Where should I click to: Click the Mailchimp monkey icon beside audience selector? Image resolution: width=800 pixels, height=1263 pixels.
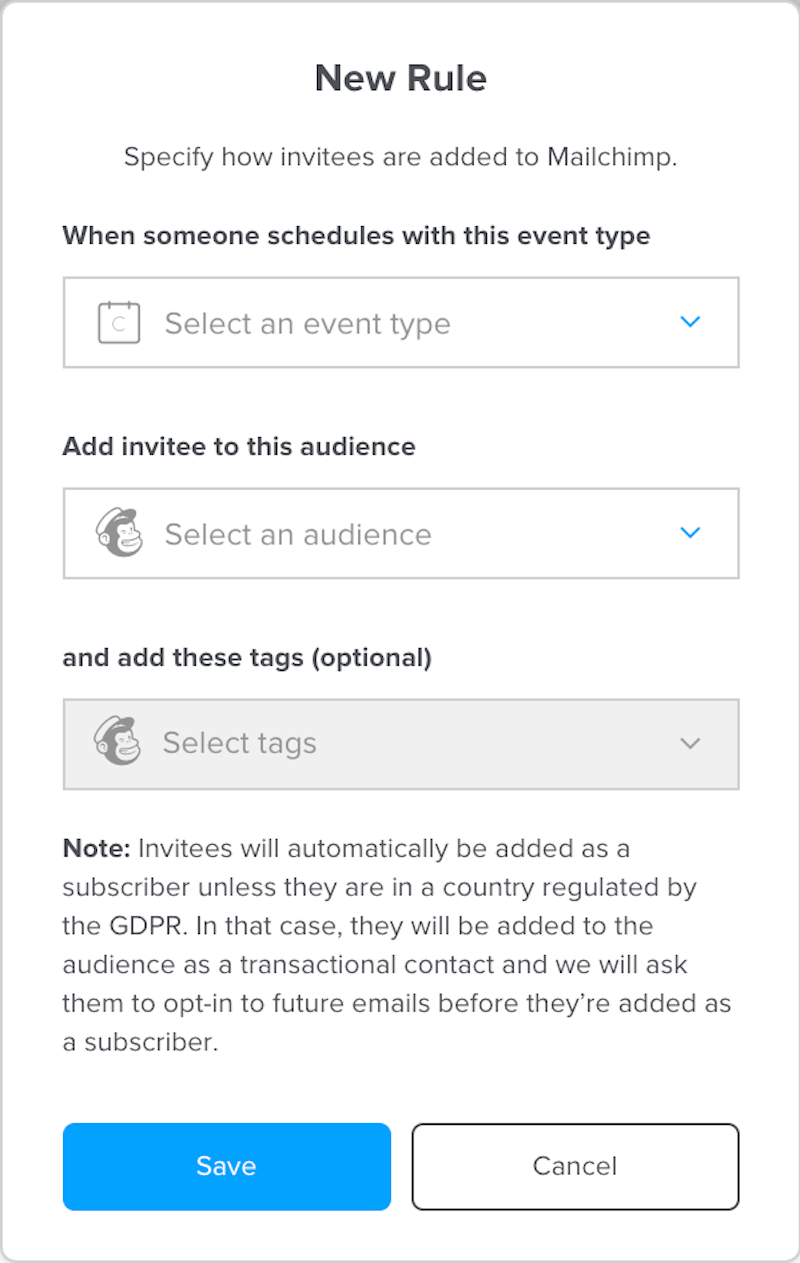coord(118,533)
